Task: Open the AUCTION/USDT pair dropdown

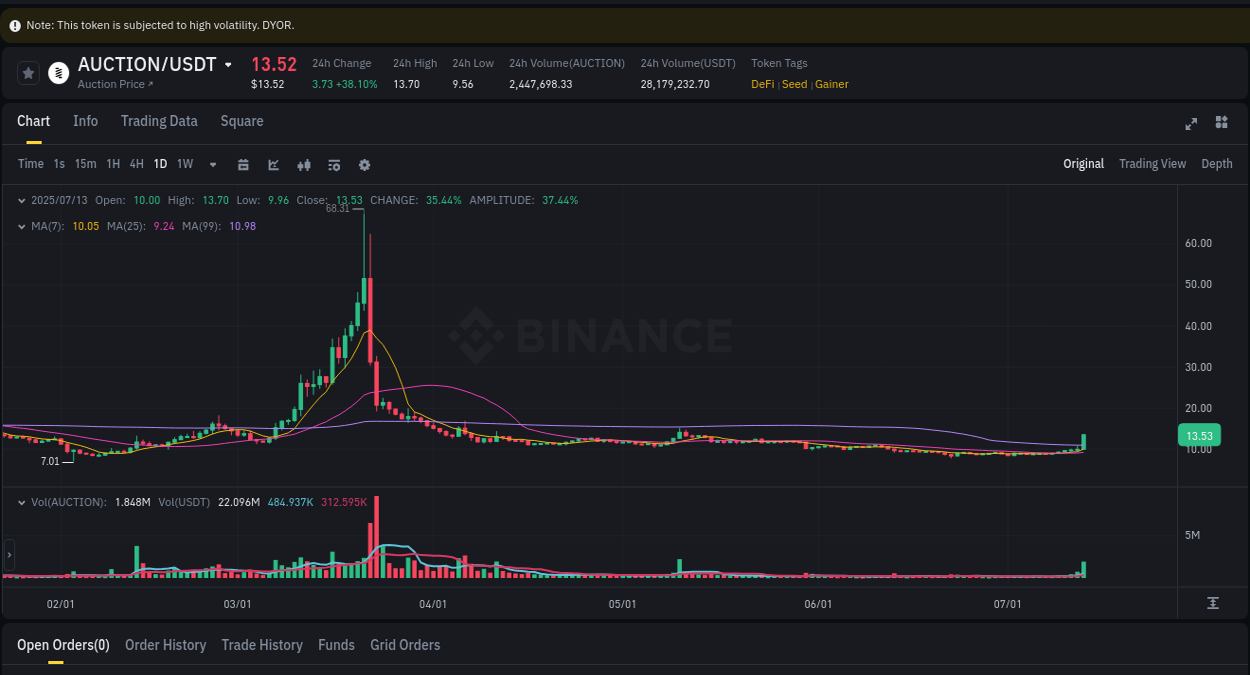Action: 229,64
